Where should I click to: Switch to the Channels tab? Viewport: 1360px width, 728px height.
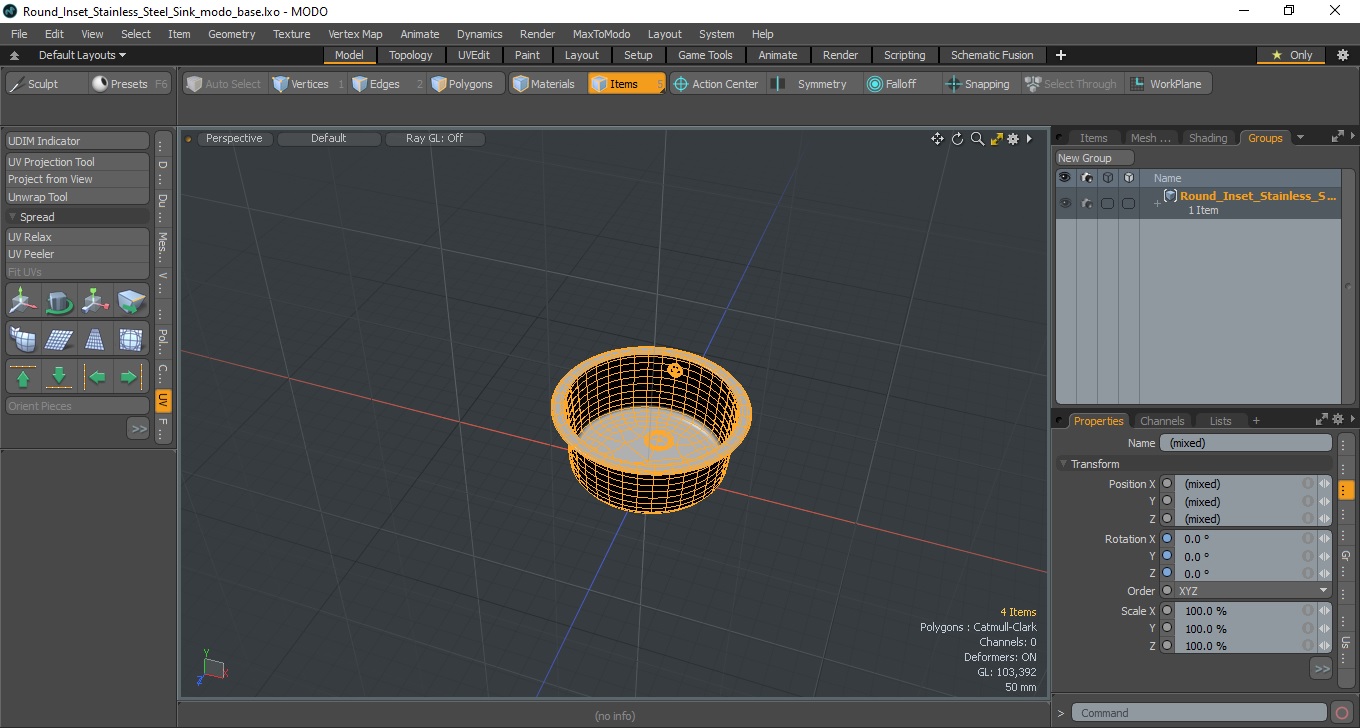(x=1162, y=421)
